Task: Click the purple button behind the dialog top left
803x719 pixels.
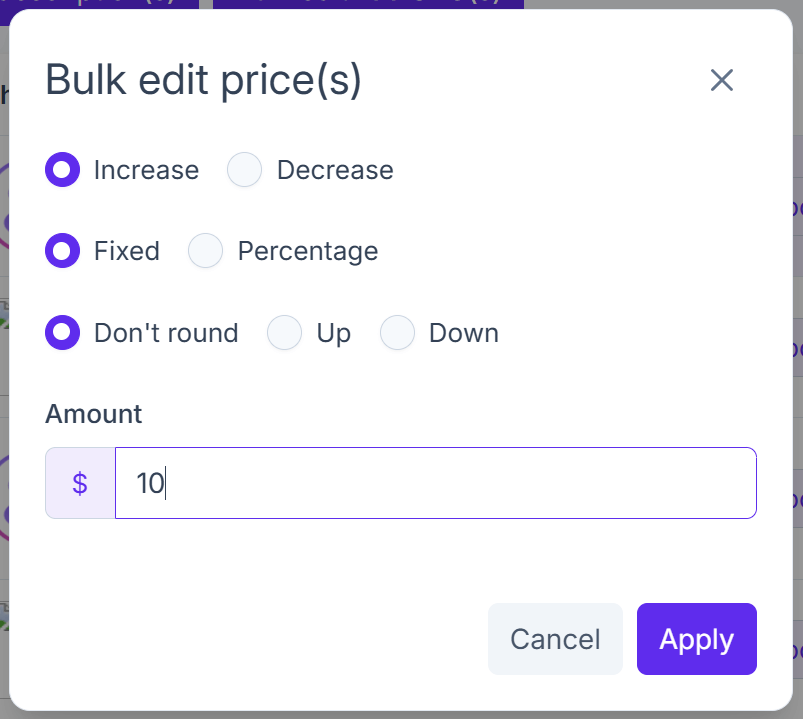Action: pos(100,5)
